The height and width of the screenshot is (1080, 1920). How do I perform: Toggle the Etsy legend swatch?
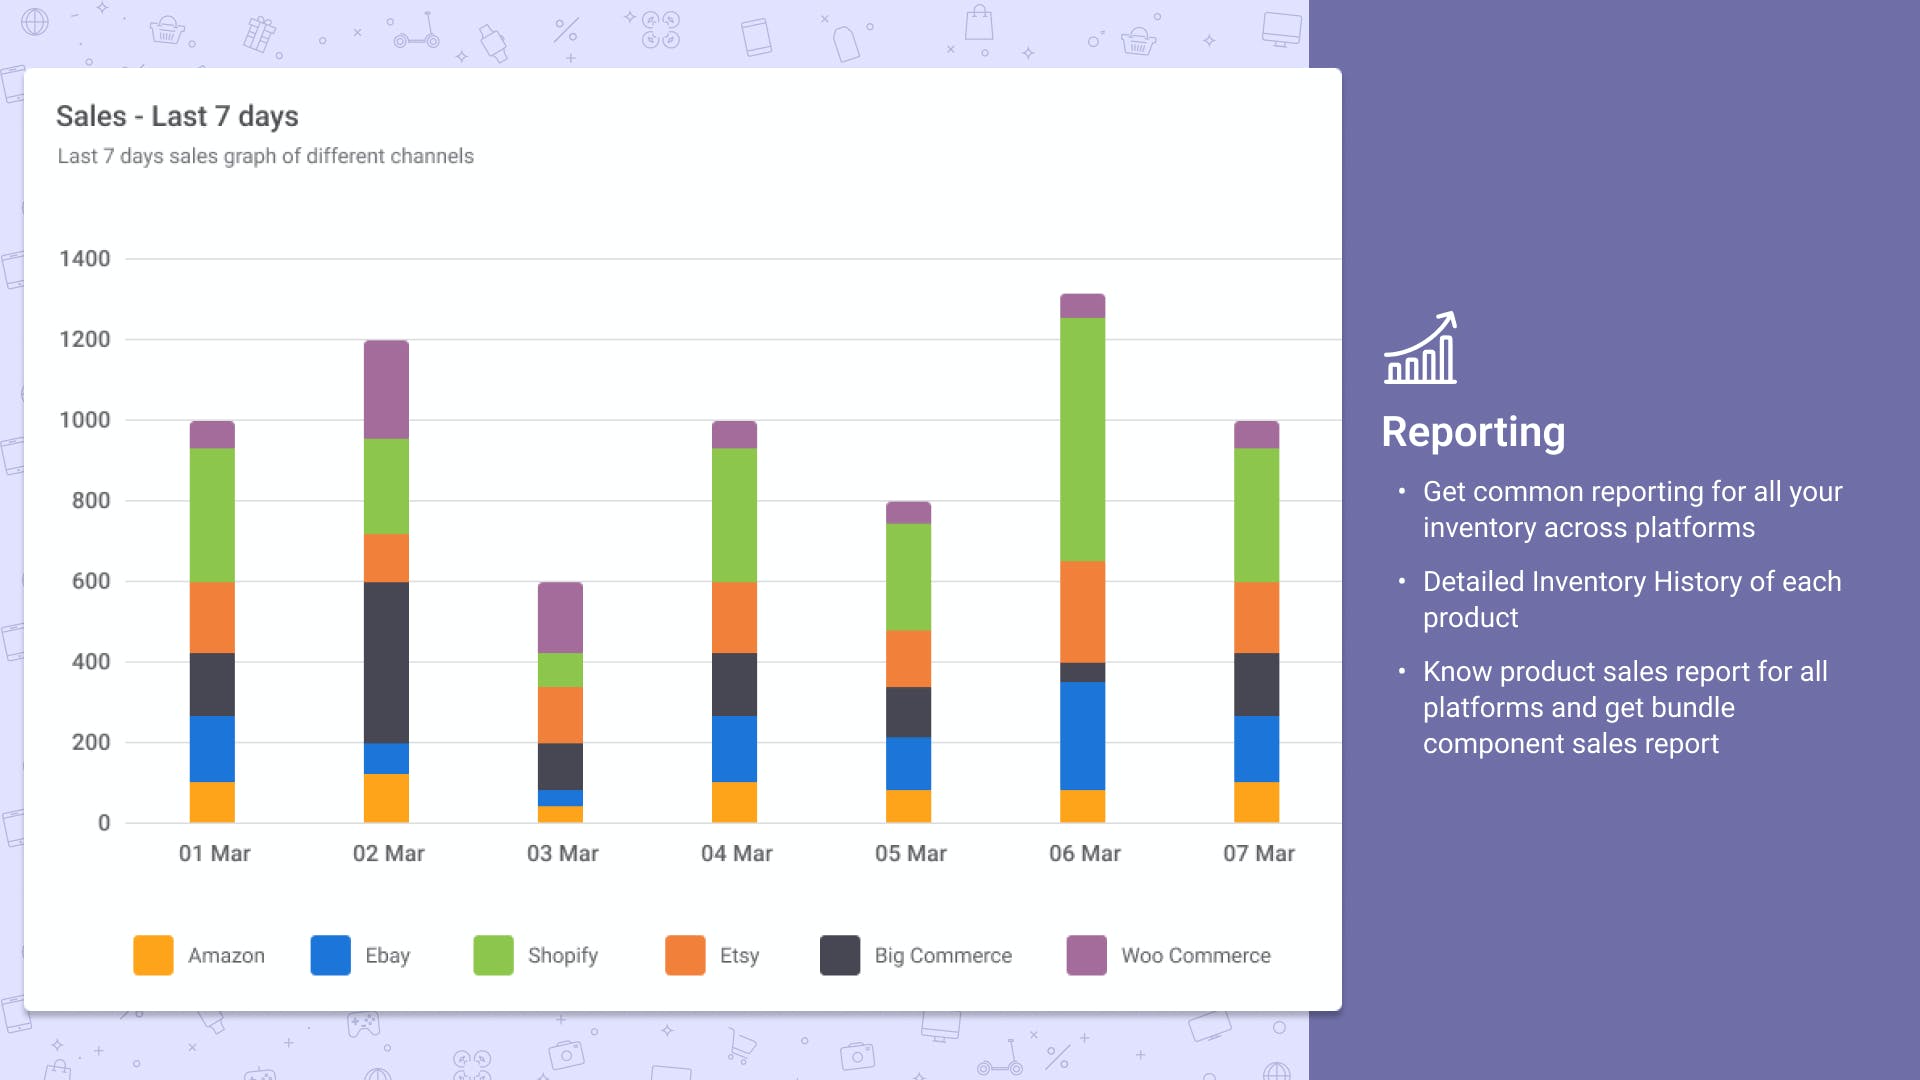685,955
